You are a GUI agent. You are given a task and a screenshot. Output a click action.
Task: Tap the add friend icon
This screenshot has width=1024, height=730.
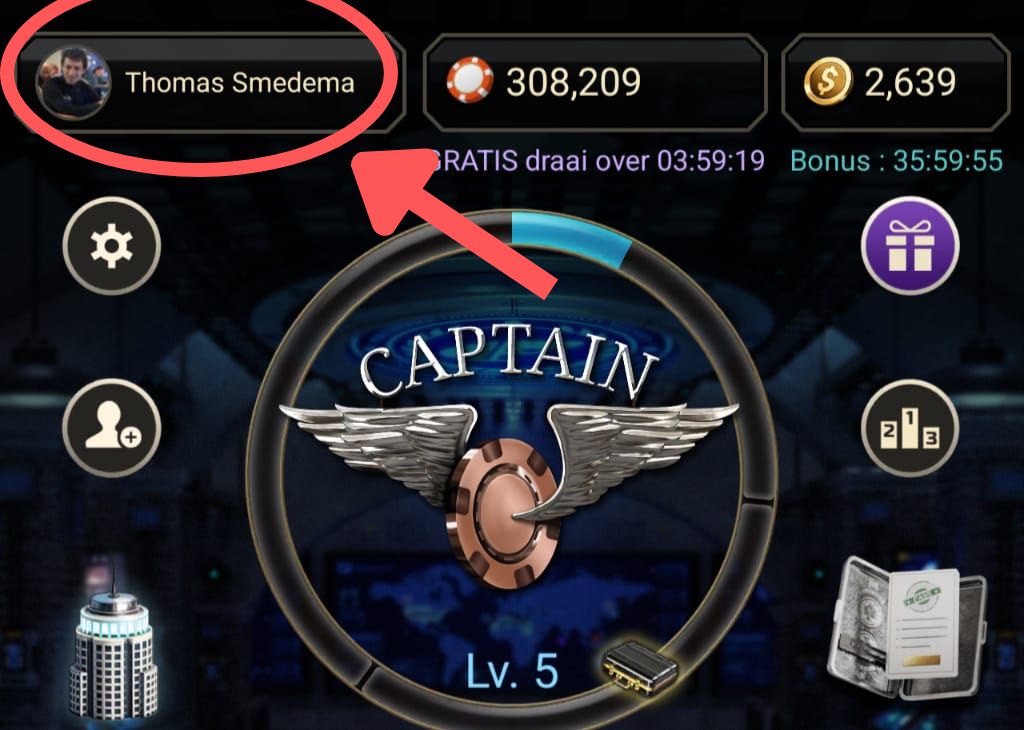pyautogui.click(x=112, y=428)
